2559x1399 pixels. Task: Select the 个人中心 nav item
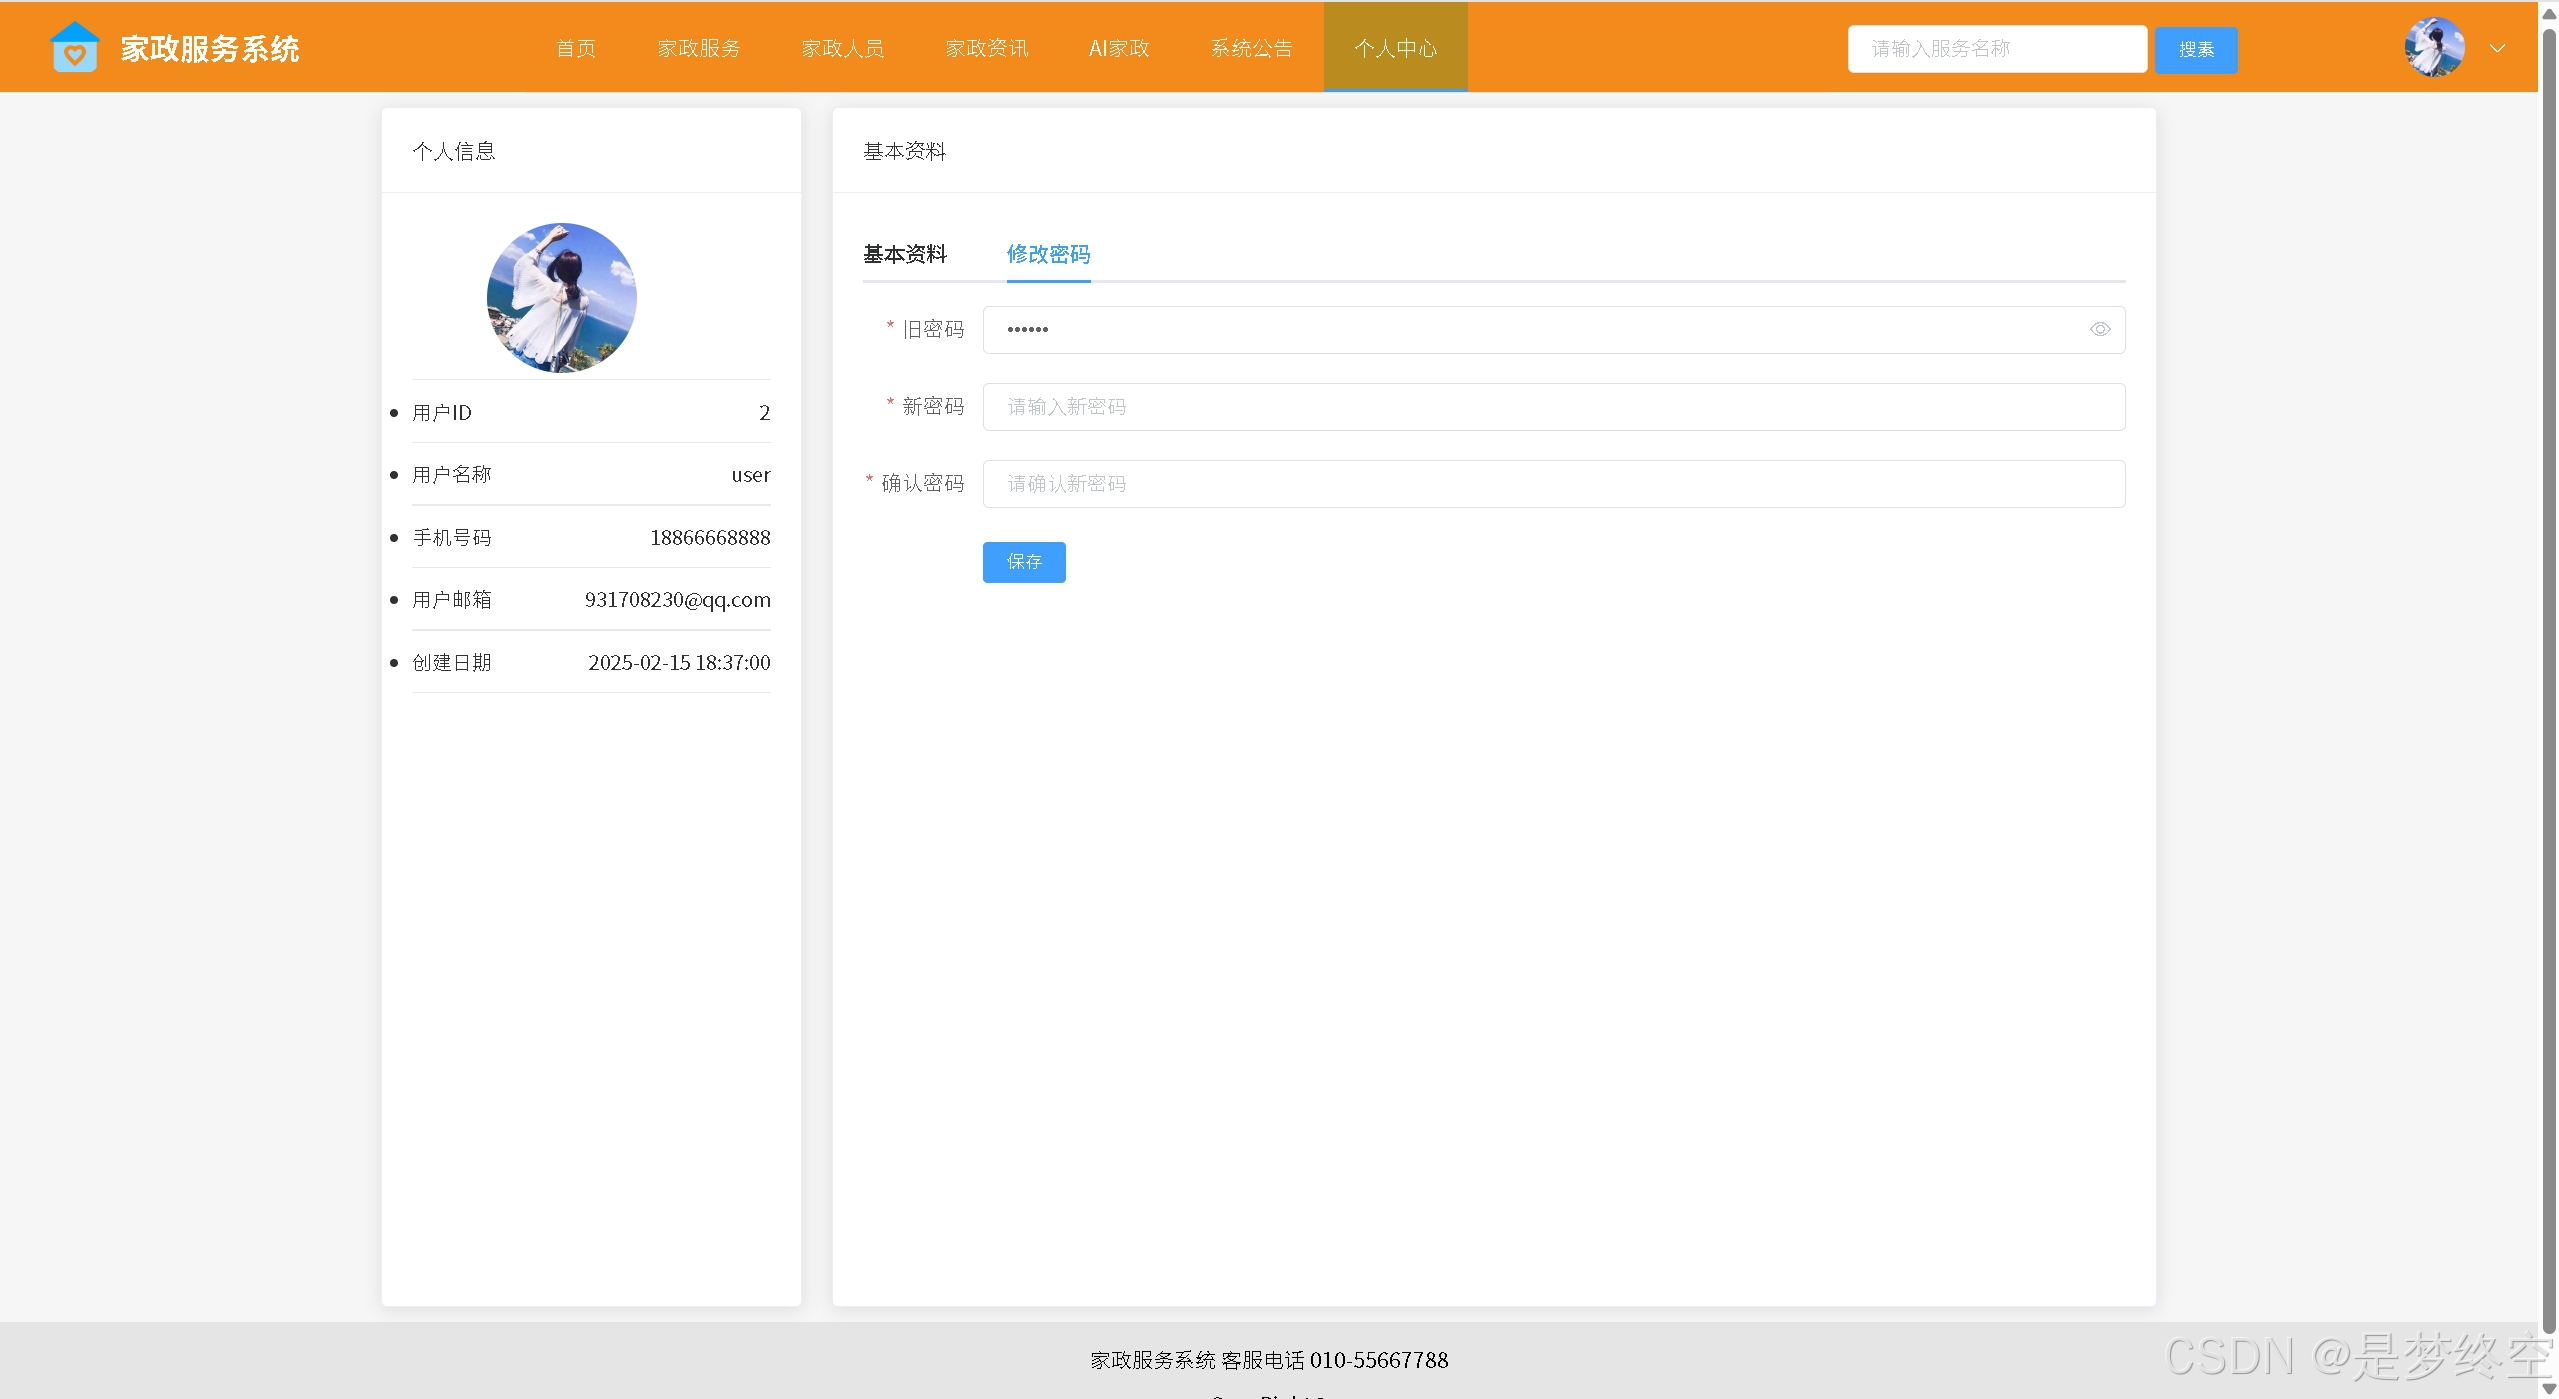point(1395,48)
